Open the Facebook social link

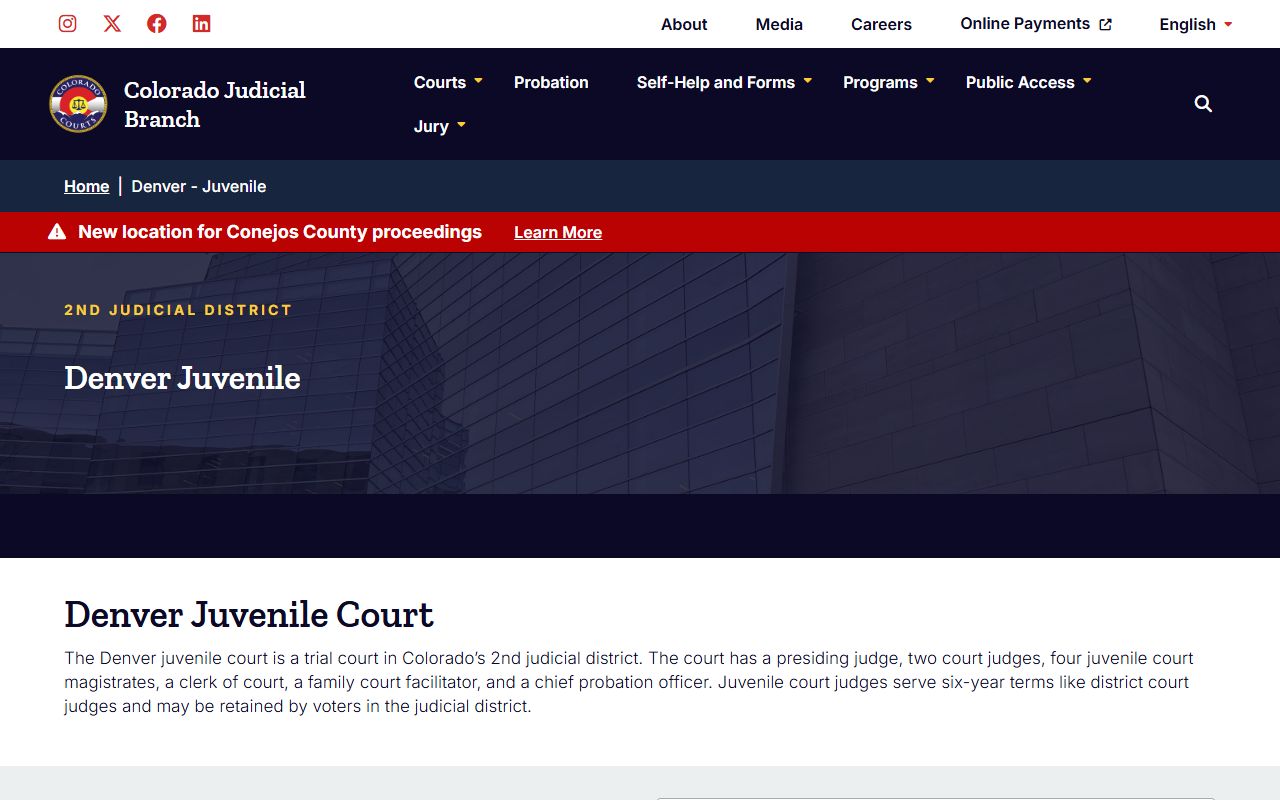(157, 23)
